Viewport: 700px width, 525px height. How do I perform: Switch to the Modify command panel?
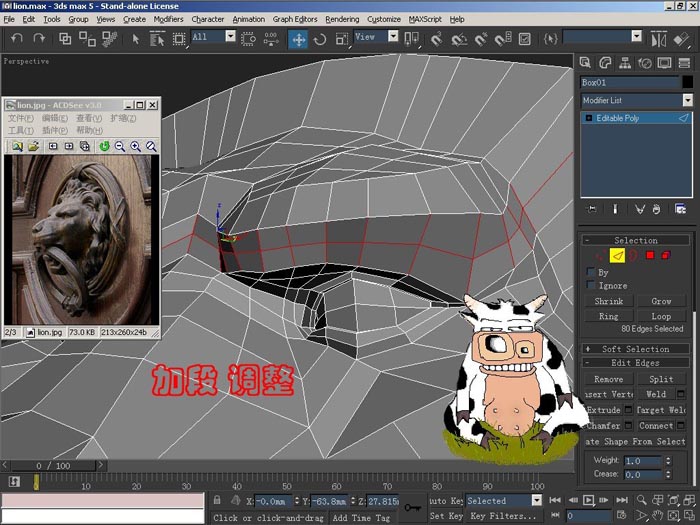605,62
